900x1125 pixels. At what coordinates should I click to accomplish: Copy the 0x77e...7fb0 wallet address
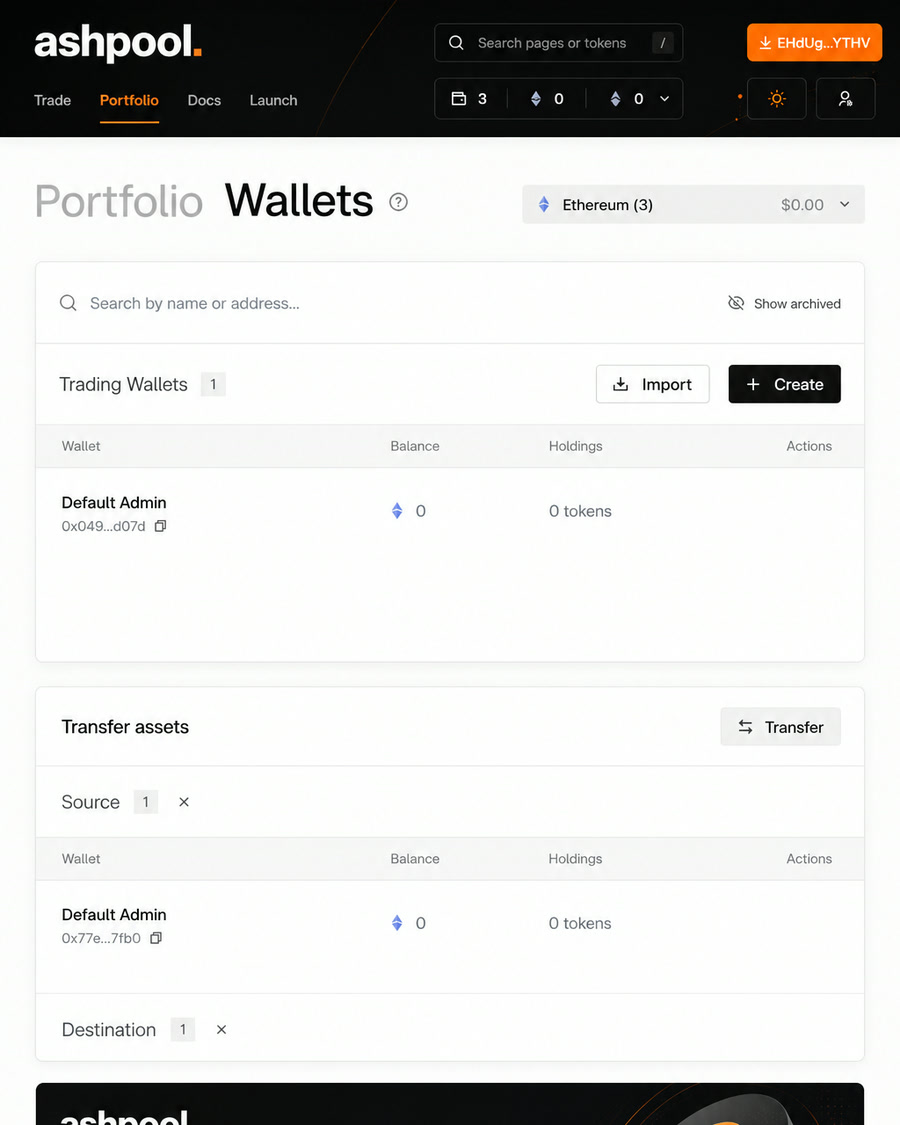tap(156, 938)
